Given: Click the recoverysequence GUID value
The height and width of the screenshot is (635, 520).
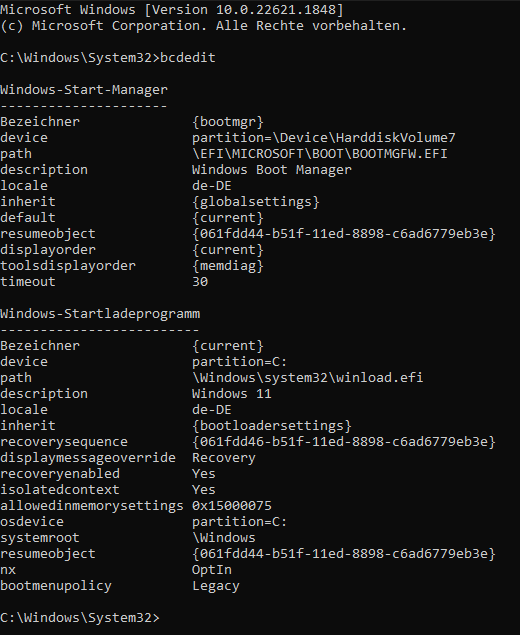Looking at the screenshot, I should [x=343, y=441].
